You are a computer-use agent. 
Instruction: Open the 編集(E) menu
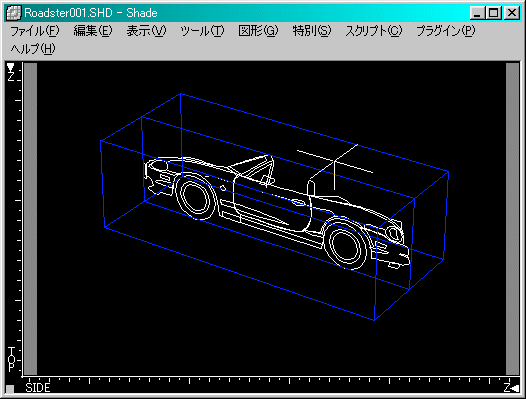coord(93,31)
